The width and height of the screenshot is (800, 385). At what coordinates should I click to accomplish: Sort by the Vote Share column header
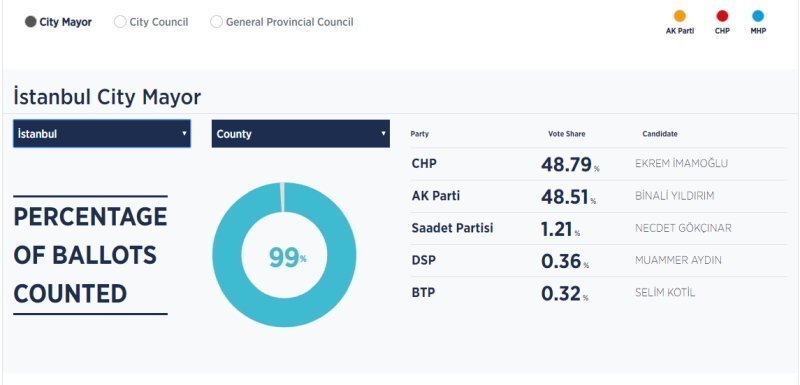pyautogui.click(x=566, y=134)
